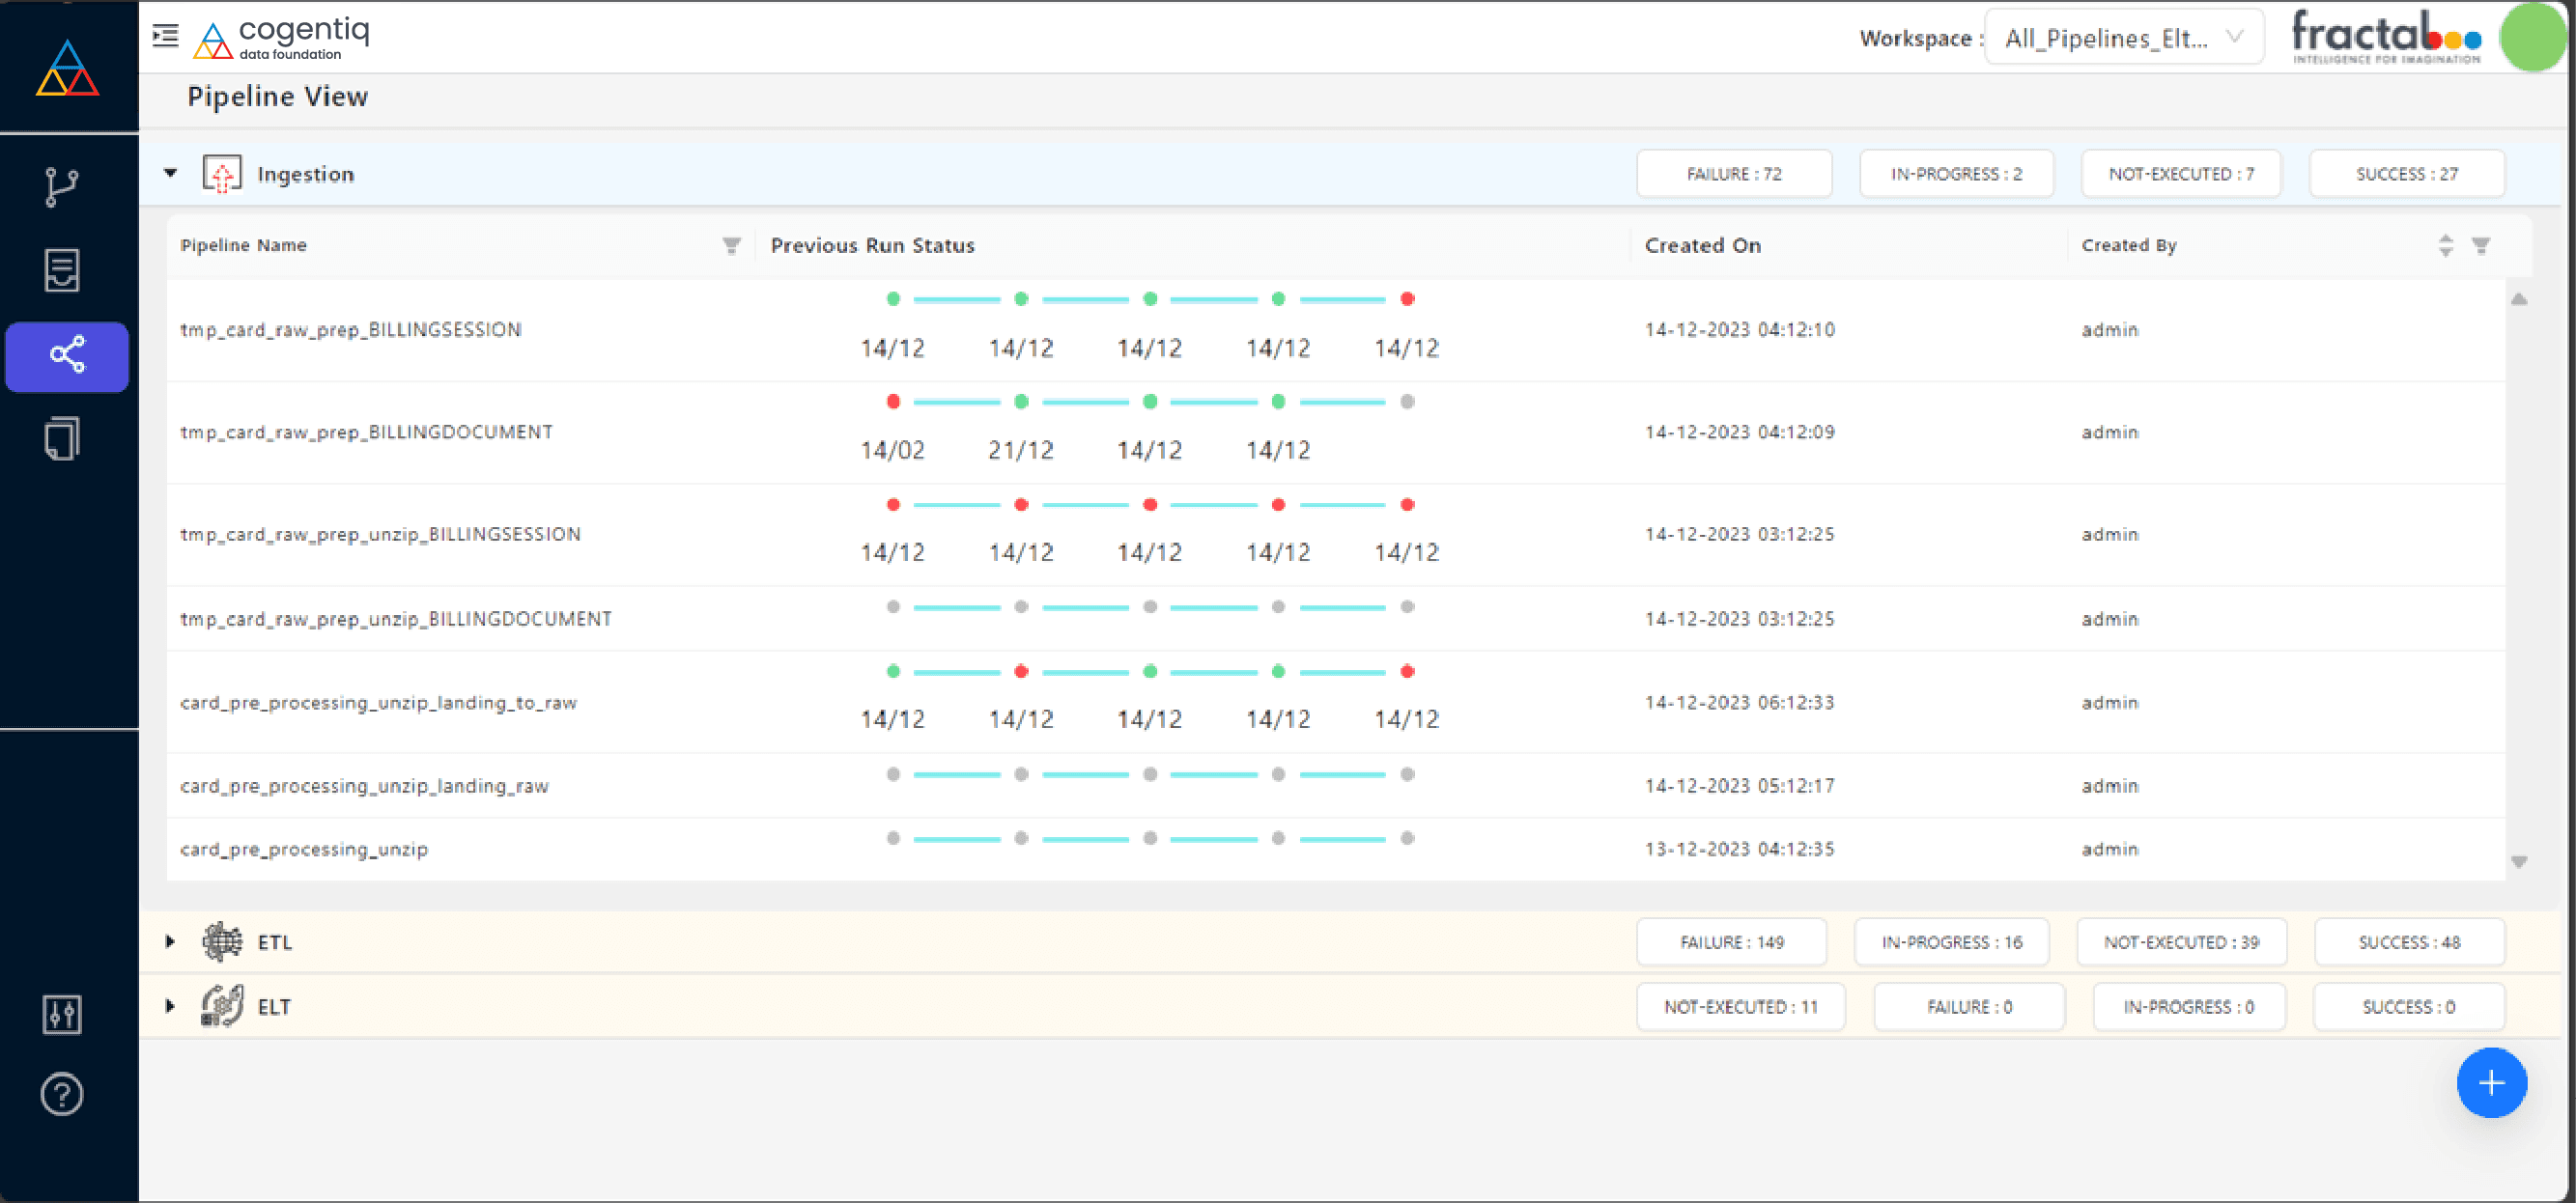This screenshot has width=2576, height=1203.
Task: Click the SUCCESS : 27 badge
Action: point(2406,174)
